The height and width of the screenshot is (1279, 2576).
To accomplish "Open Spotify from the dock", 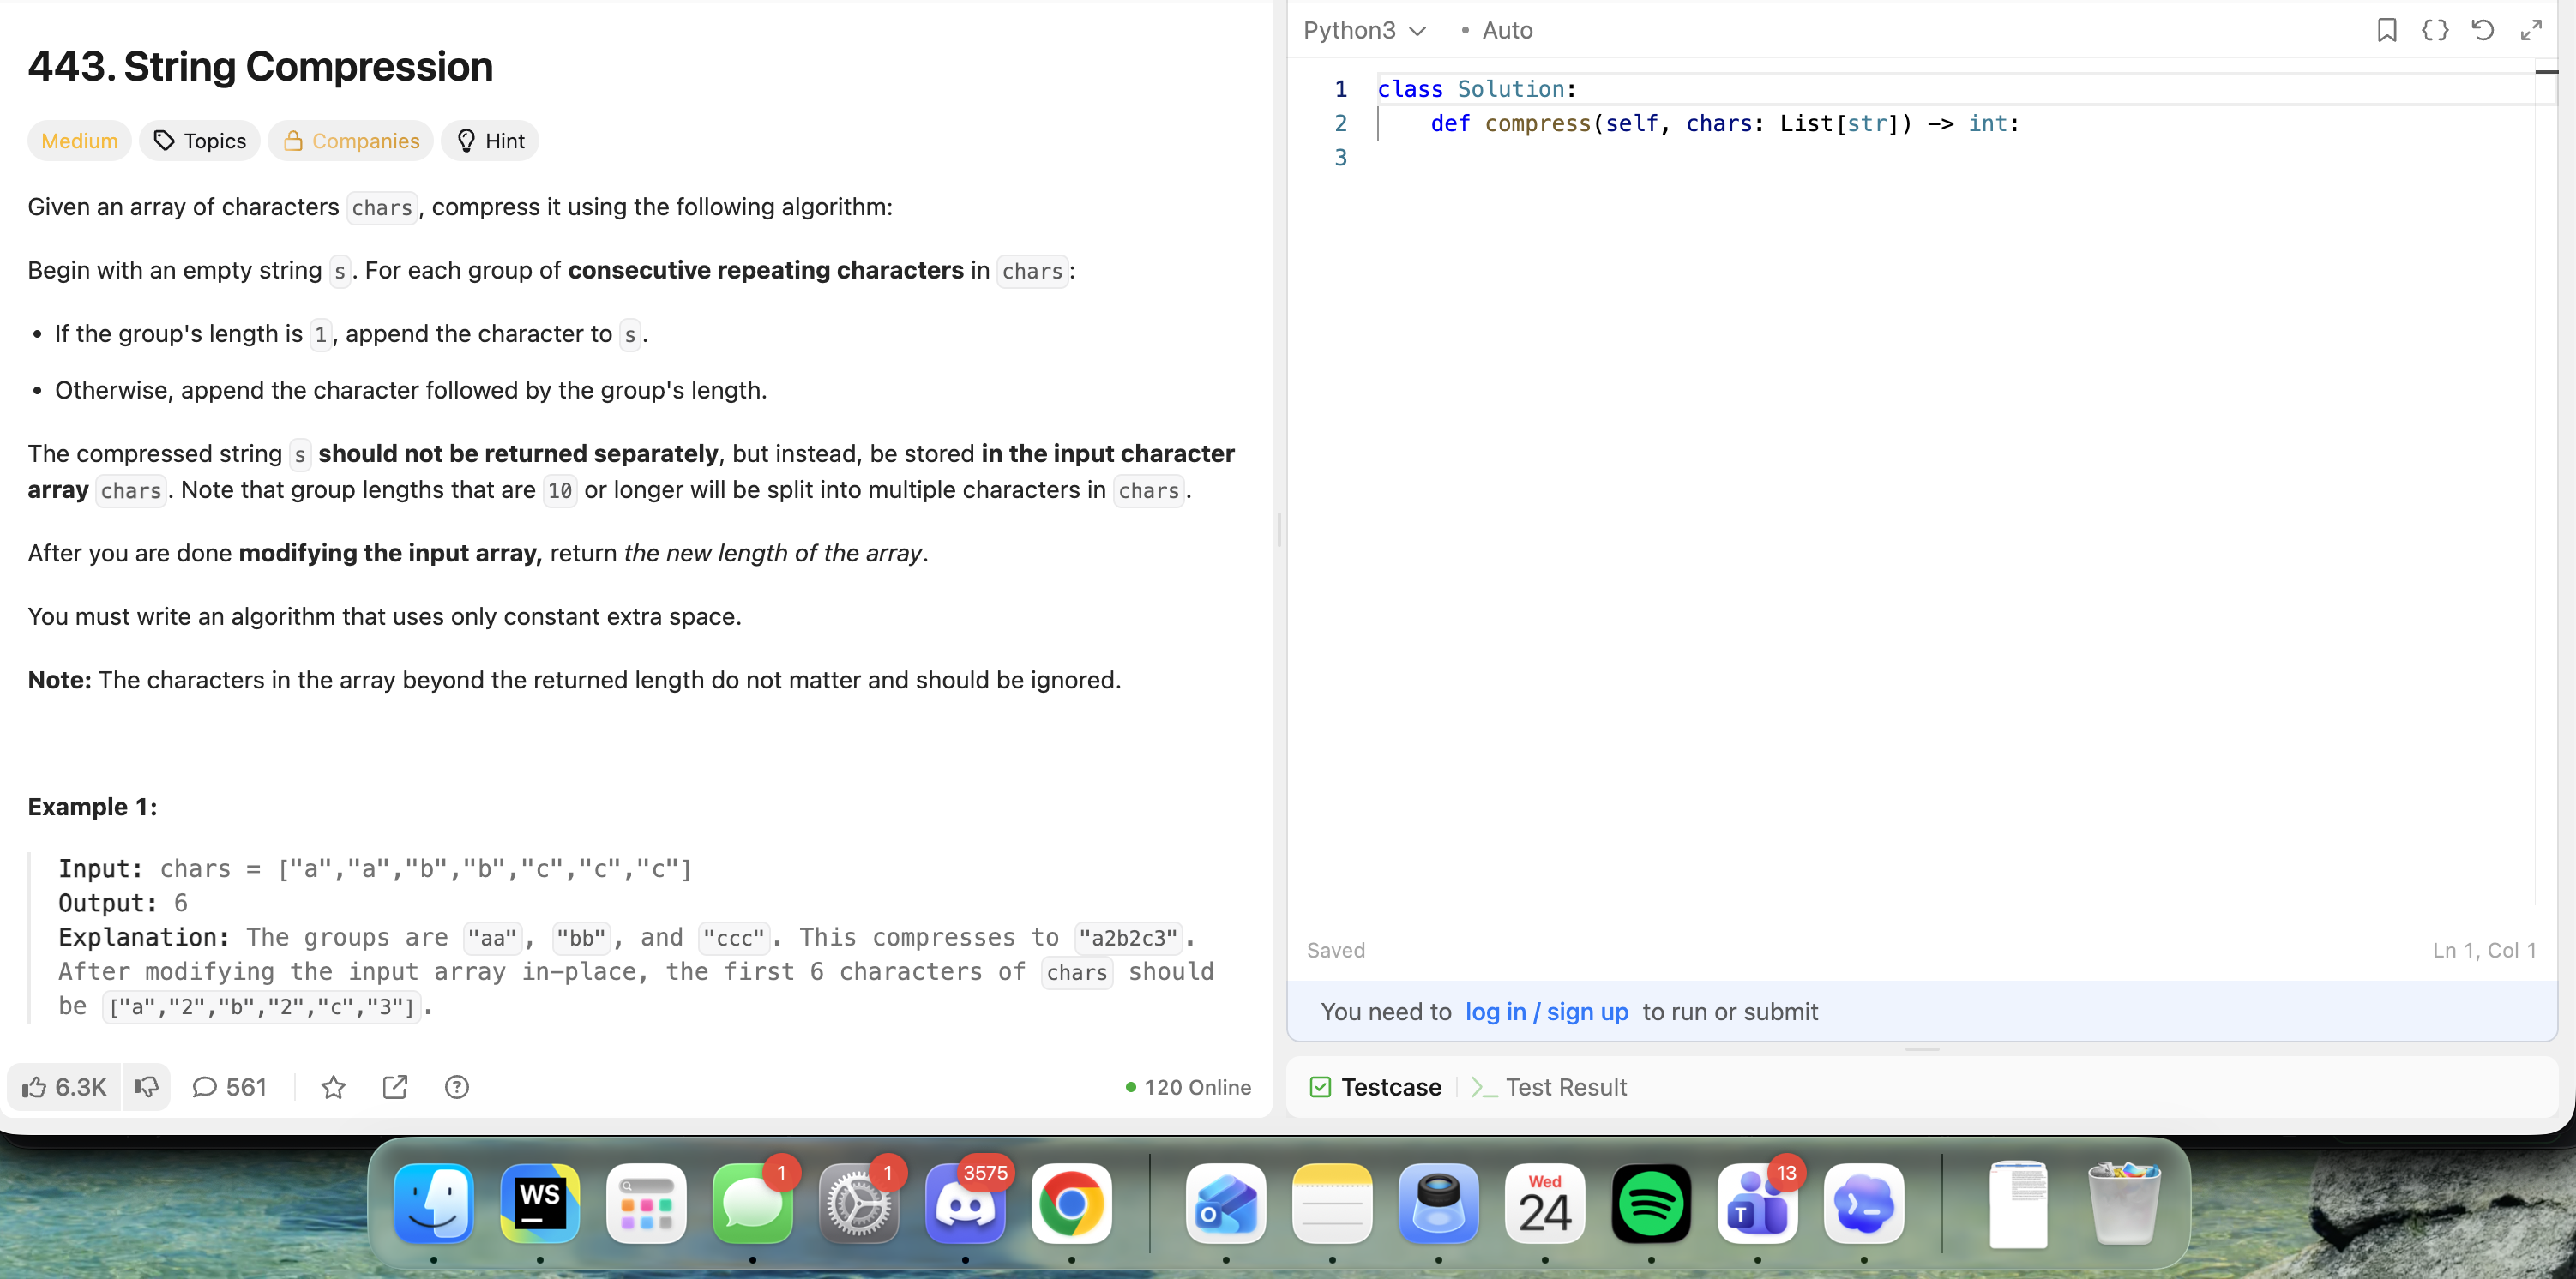I will point(1651,1203).
